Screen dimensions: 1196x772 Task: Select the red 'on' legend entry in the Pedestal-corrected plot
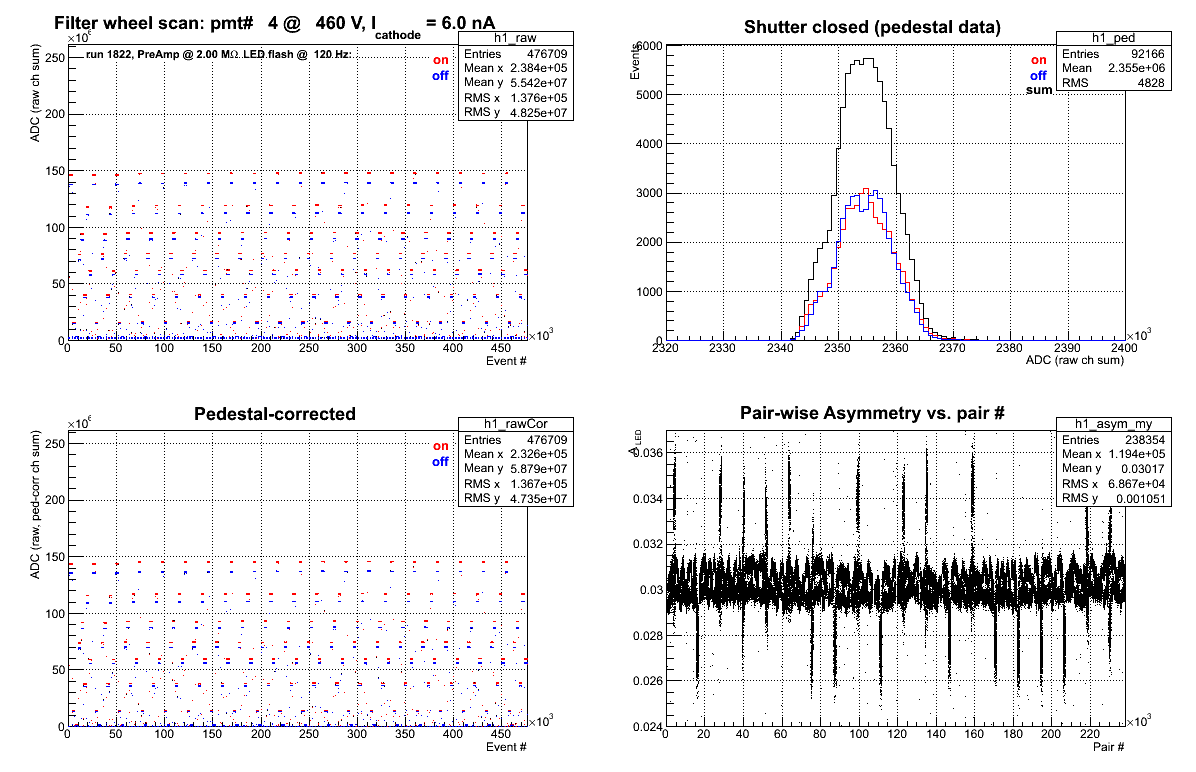441,446
